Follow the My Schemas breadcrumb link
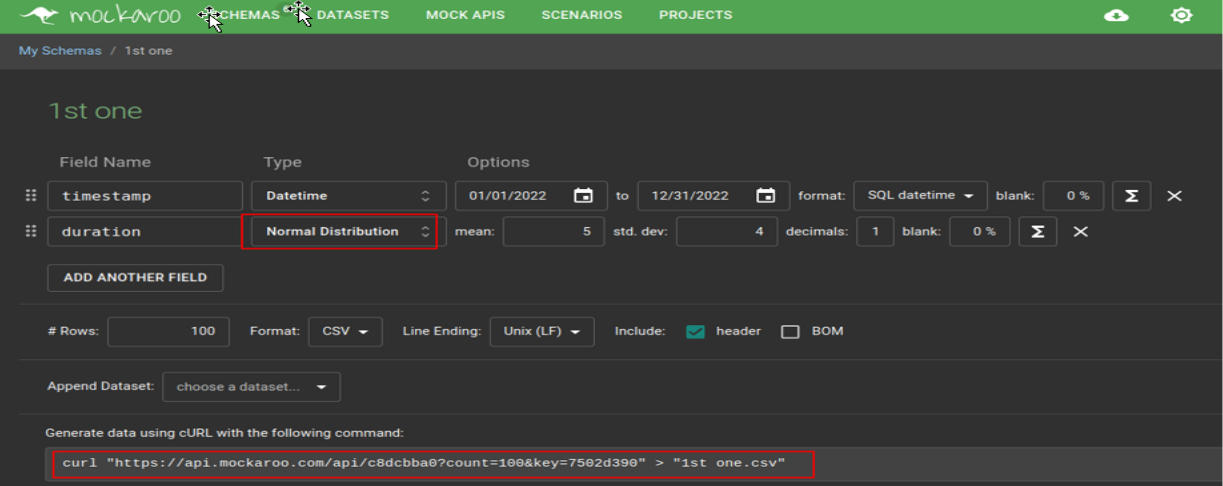Viewport: 1223px width, 486px height. tap(60, 51)
